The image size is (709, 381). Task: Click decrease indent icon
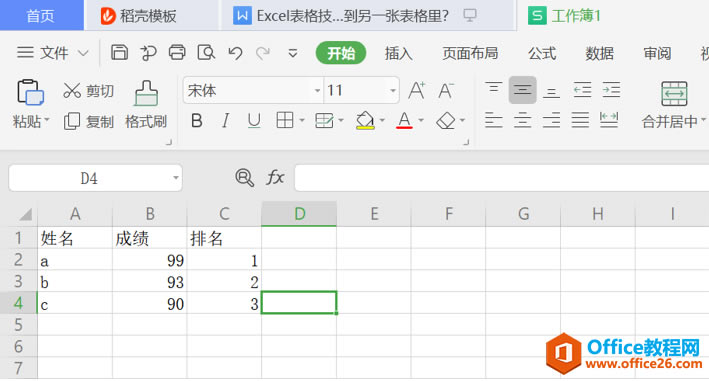[582, 90]
